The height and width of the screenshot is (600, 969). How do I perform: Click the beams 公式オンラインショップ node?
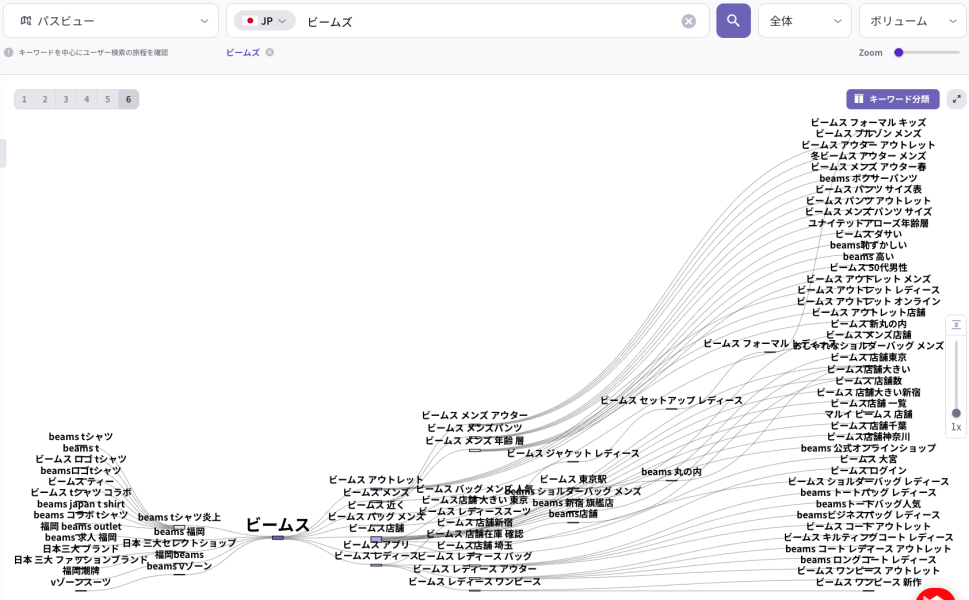pos(868,448)
